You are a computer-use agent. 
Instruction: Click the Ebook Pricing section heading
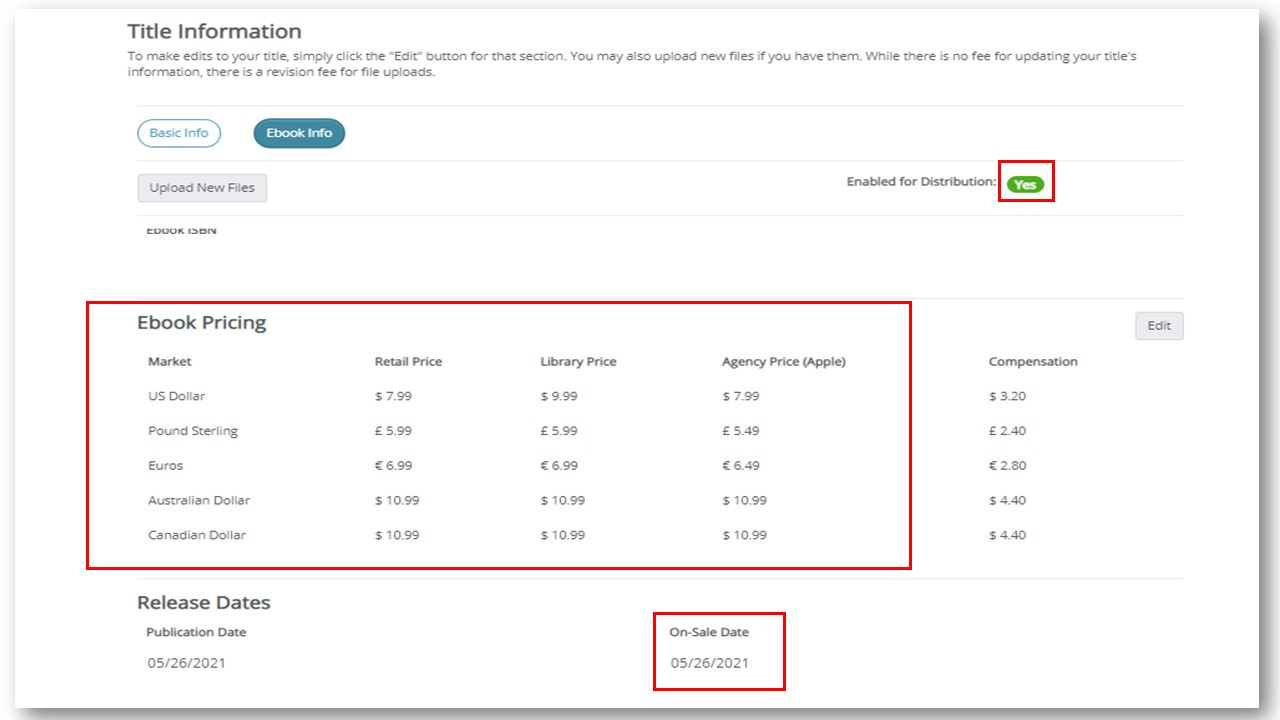pos(202,323)
